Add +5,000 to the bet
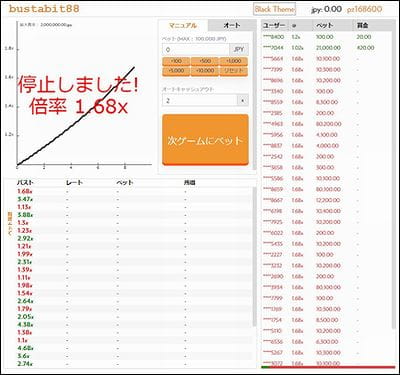The height and width of the screenshot is (375, 400). pos(176,71)
